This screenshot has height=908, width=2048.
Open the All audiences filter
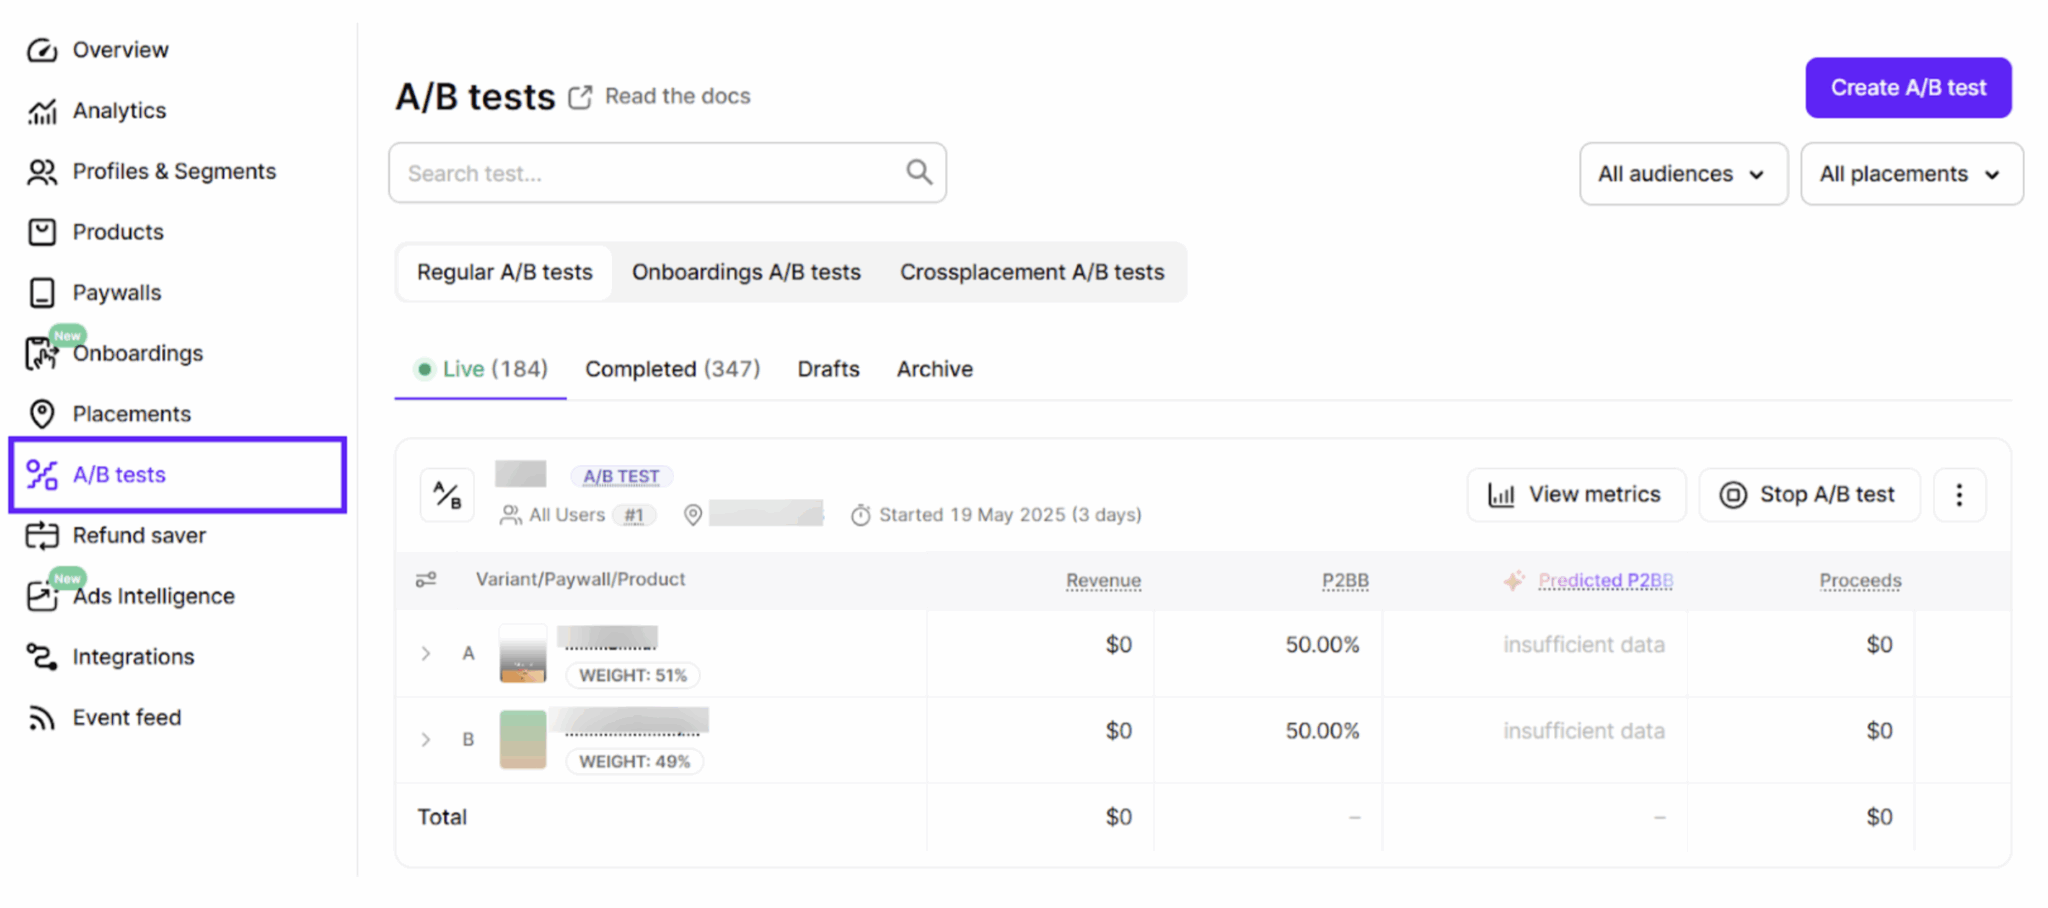point(1682,173)
